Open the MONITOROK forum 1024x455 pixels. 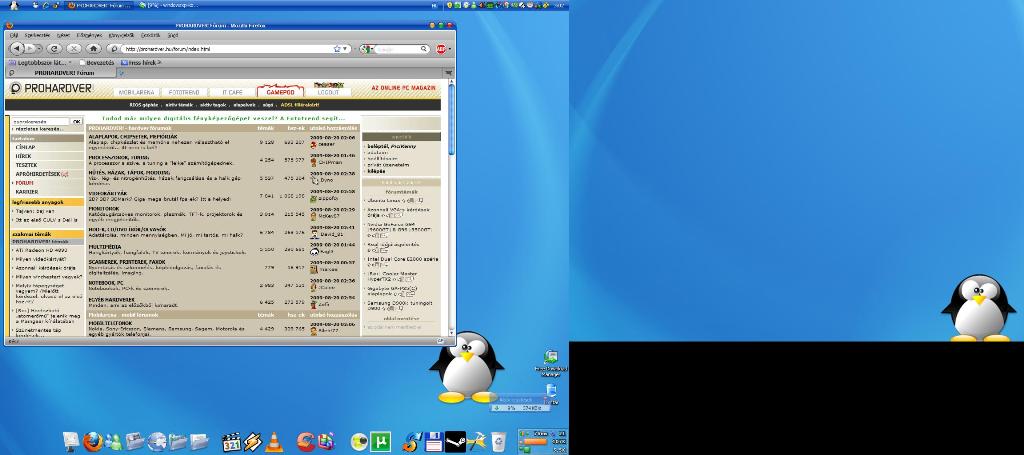(103, 209)
